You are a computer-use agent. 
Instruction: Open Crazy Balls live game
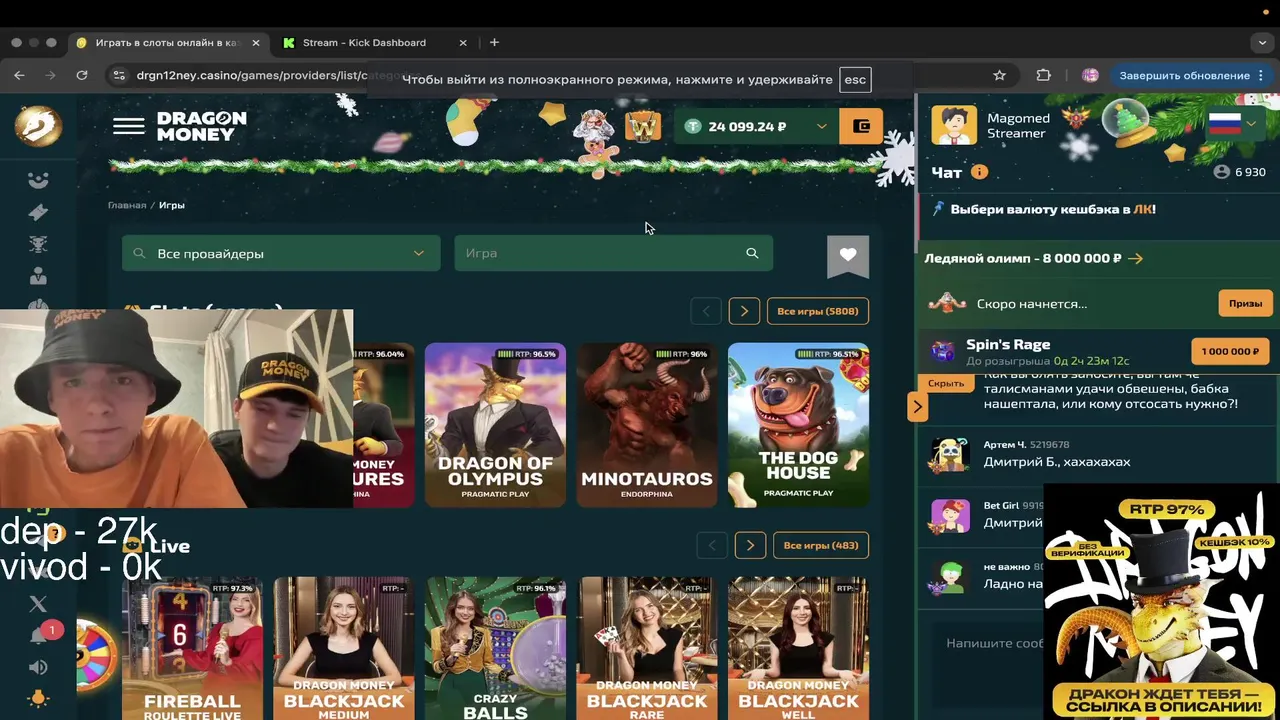(x=495, y=648)
